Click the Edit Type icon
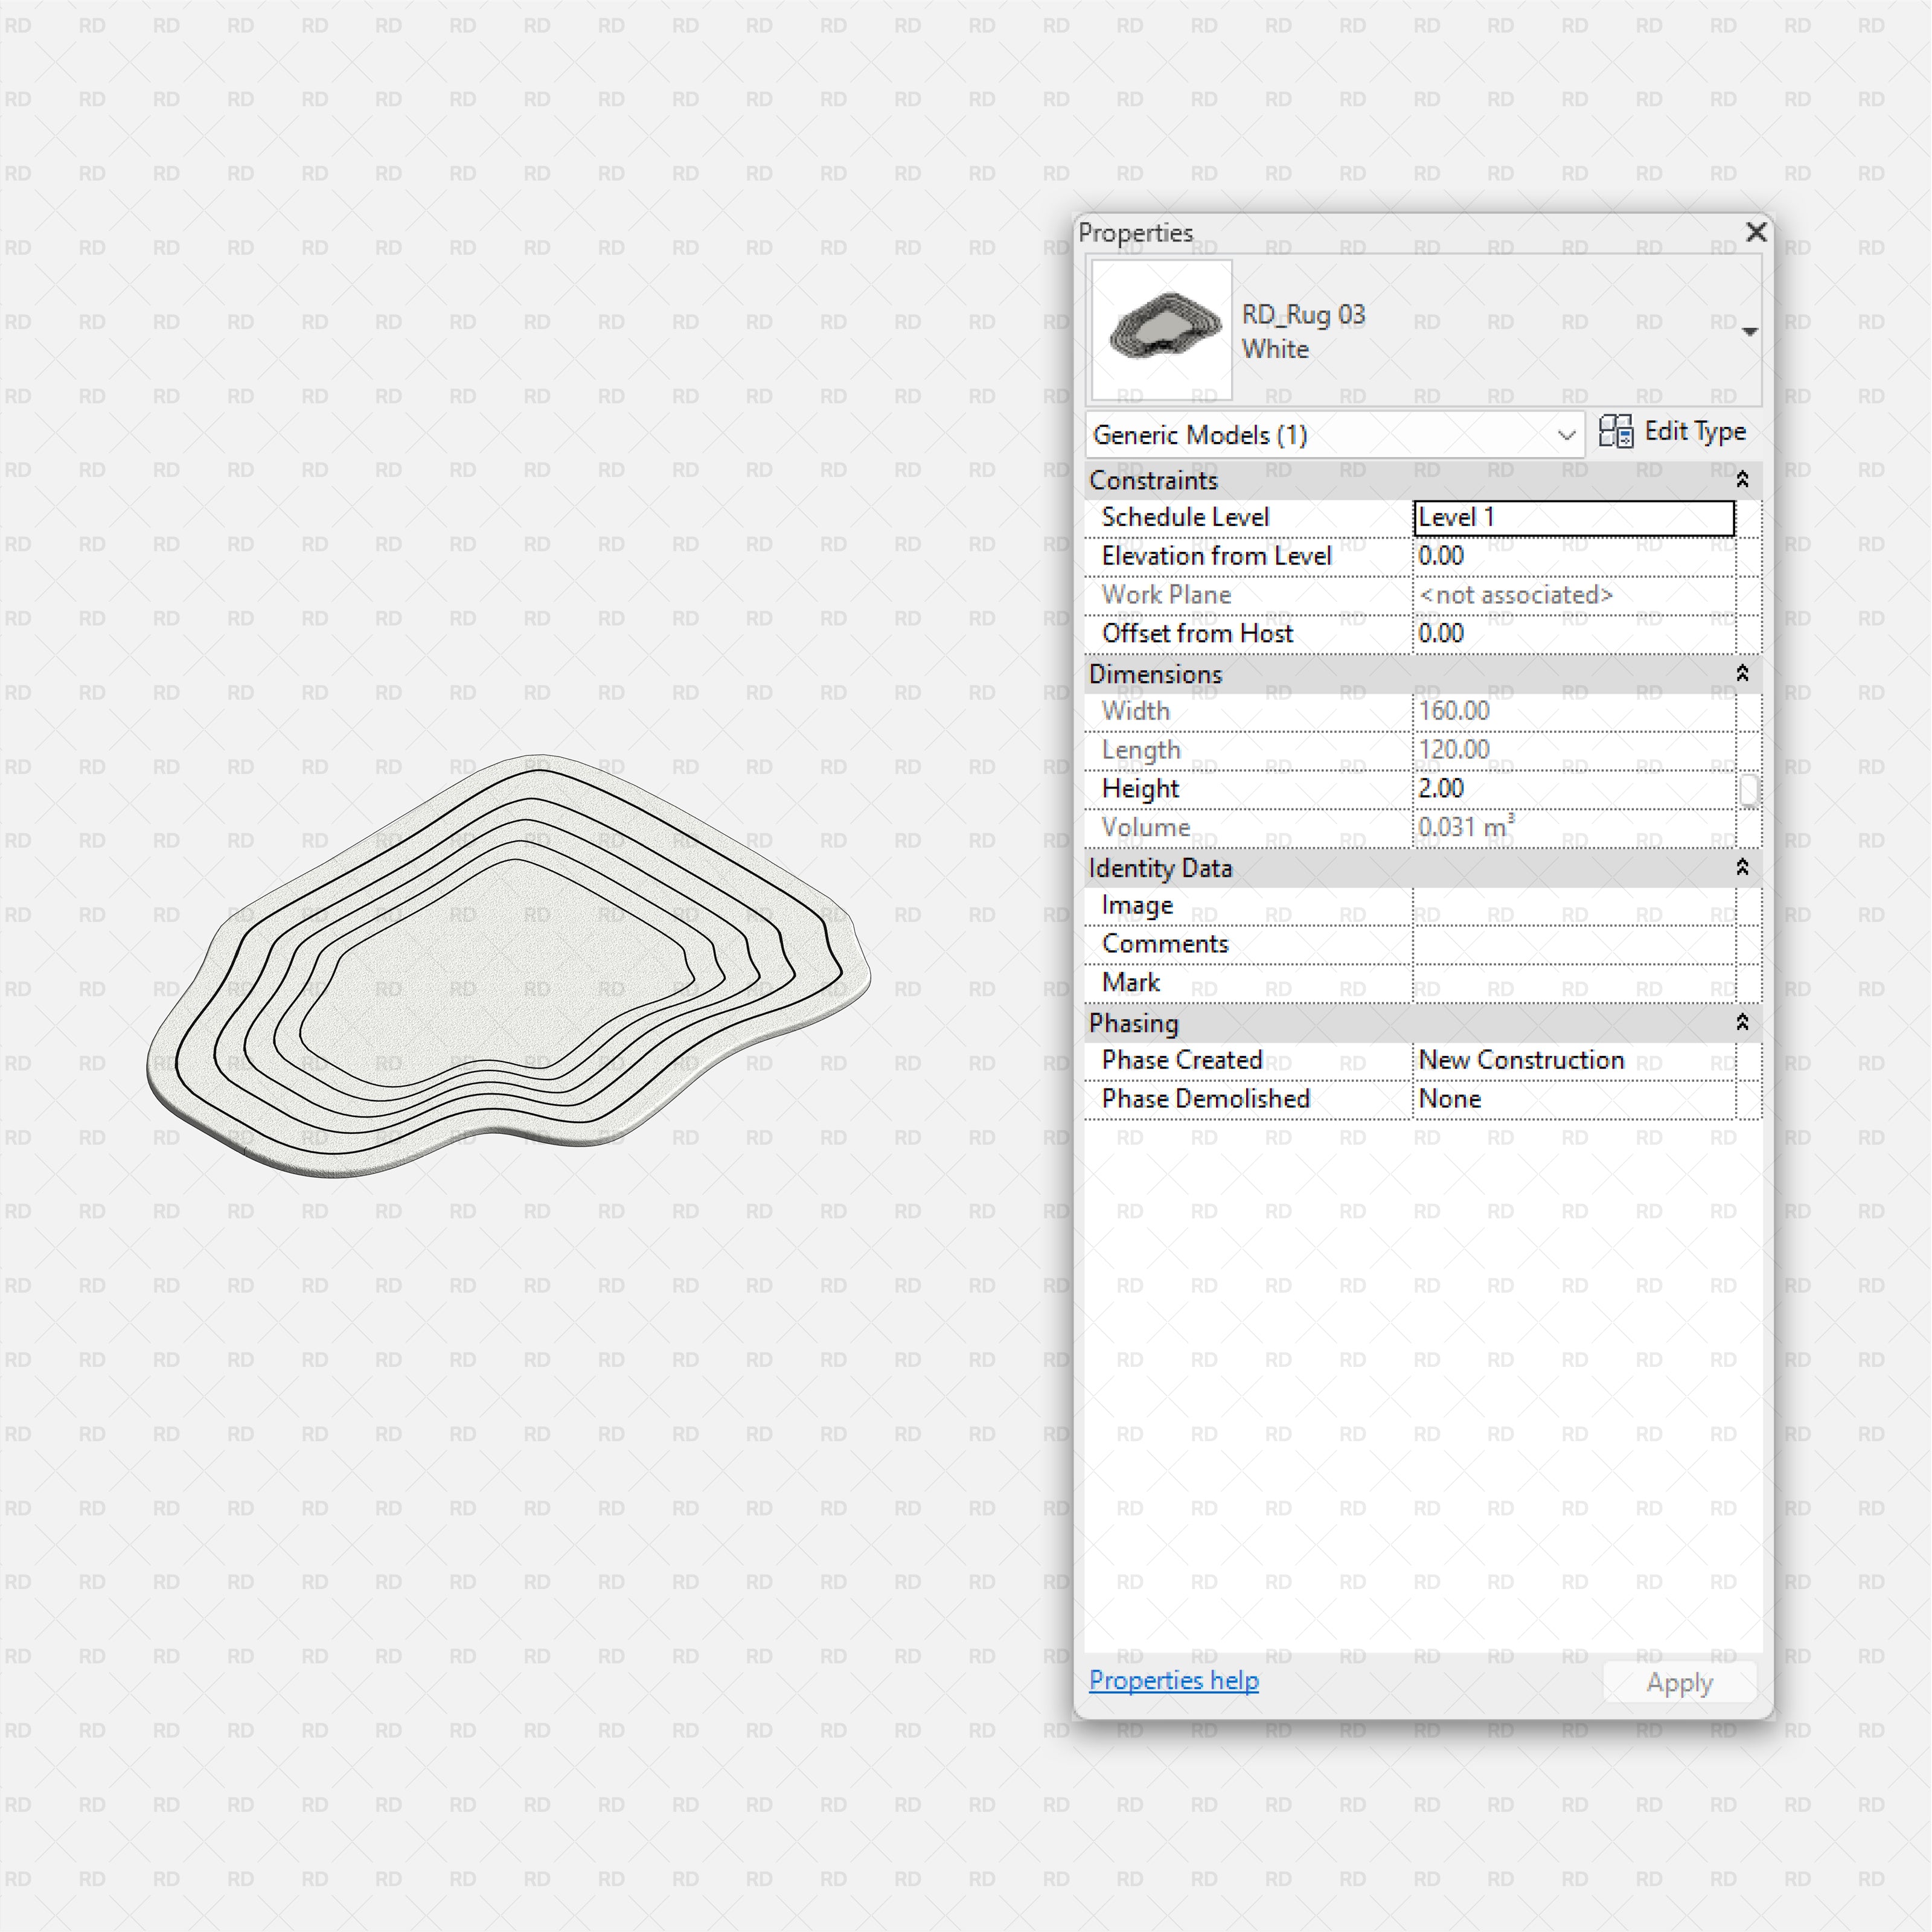Viewport: 1932px width, 1932px height. tap(1615, 431)
